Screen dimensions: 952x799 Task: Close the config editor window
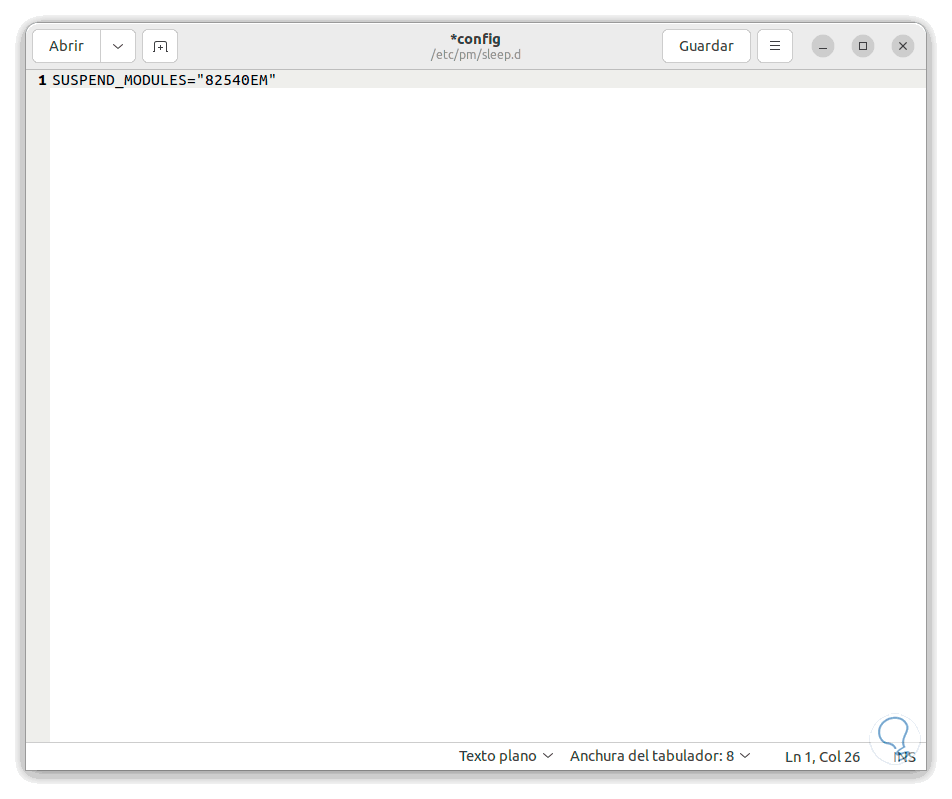coord(903,46)
